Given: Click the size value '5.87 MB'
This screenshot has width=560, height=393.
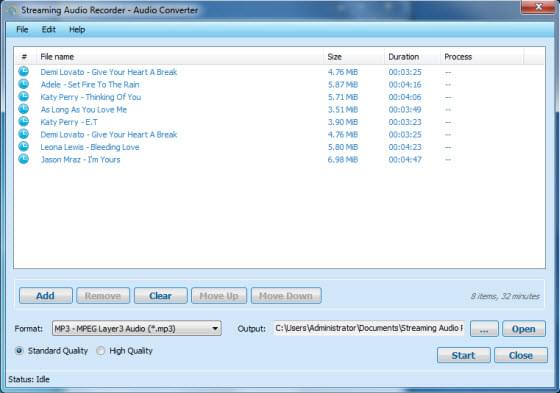Looking at the screenshot, I should point(343,85).
